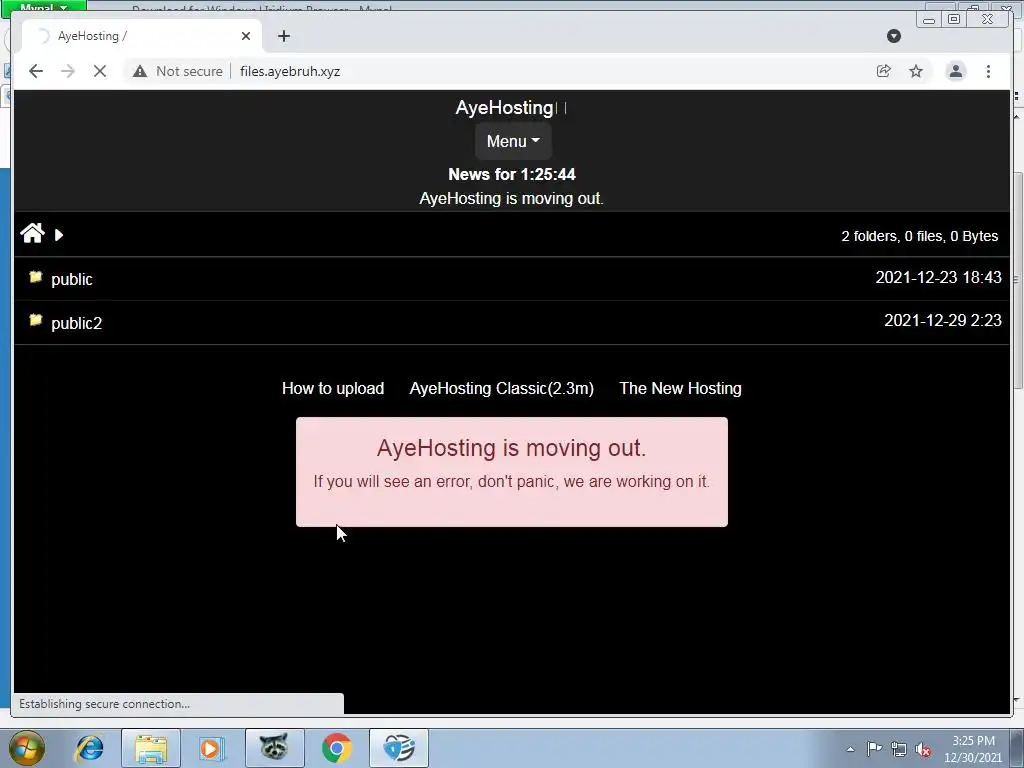The image size is (1024, 768).
Task: Click the 'AyeHosting is moving out.' alert heading
Action: click(x=511, y=448)
